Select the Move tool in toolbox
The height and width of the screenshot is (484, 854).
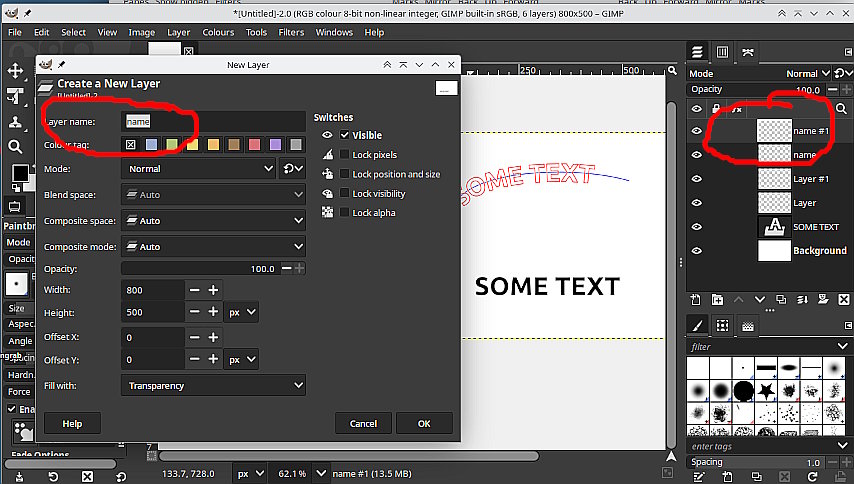[16, 71]
